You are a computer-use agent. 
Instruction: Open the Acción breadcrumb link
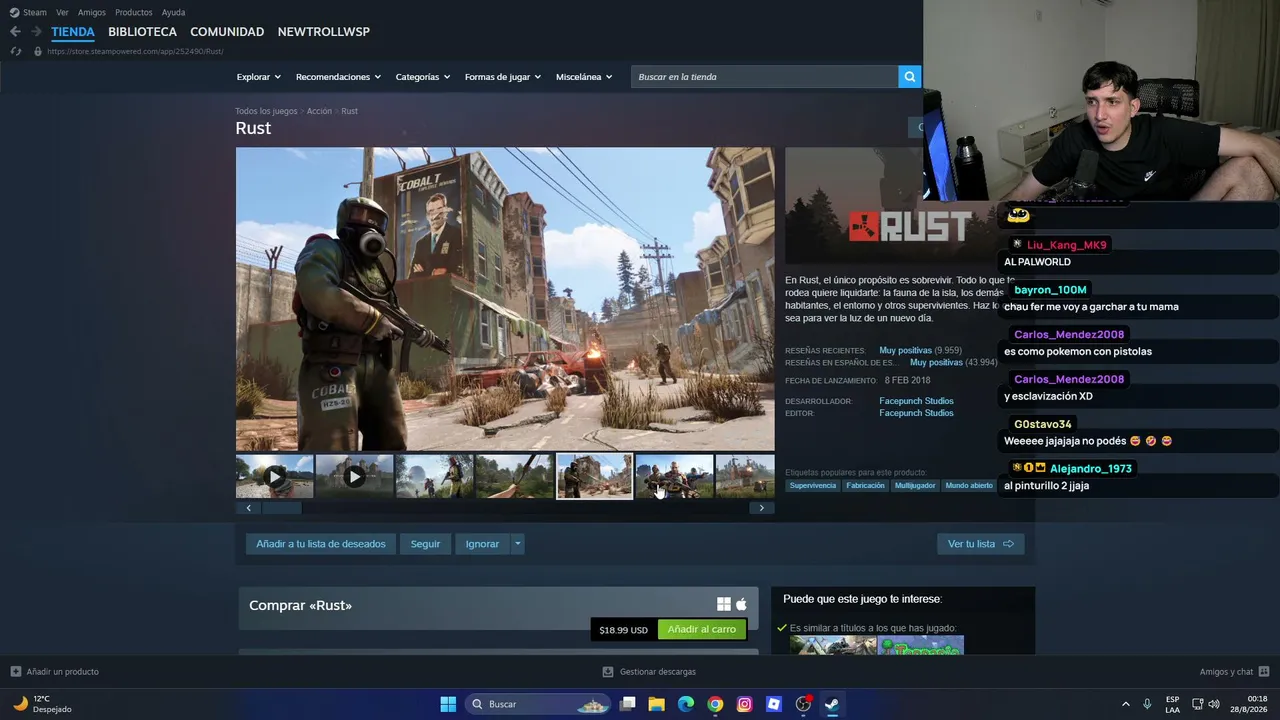pos(319,111)
